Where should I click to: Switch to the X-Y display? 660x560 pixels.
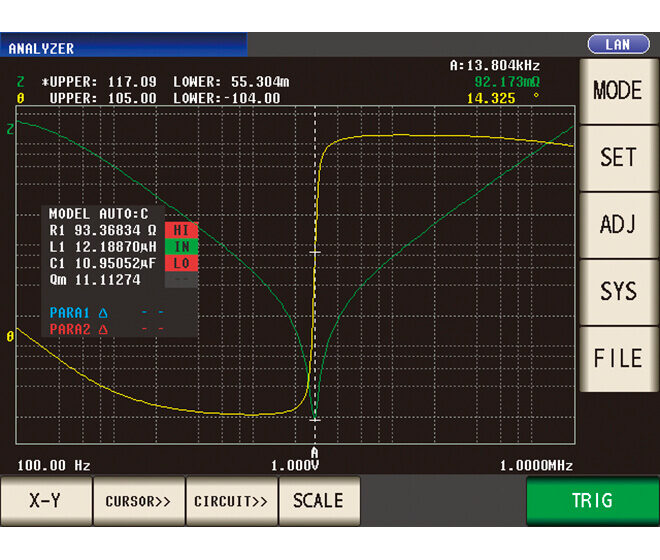tap(45, 501)
